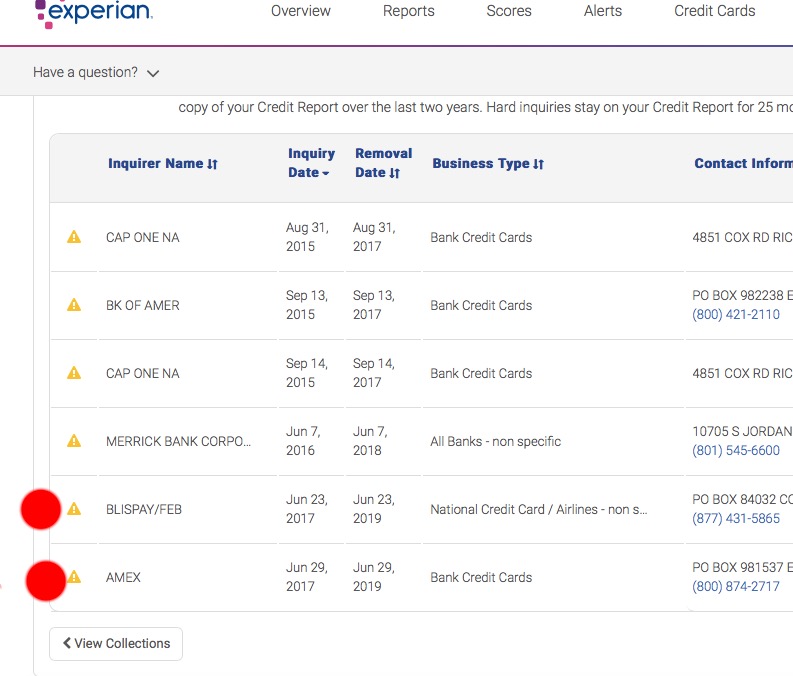This screenshot has width=793, height=676.
Task: Click warning icon beside BLISPAY/FEB
Action: [x=74, y=509]
